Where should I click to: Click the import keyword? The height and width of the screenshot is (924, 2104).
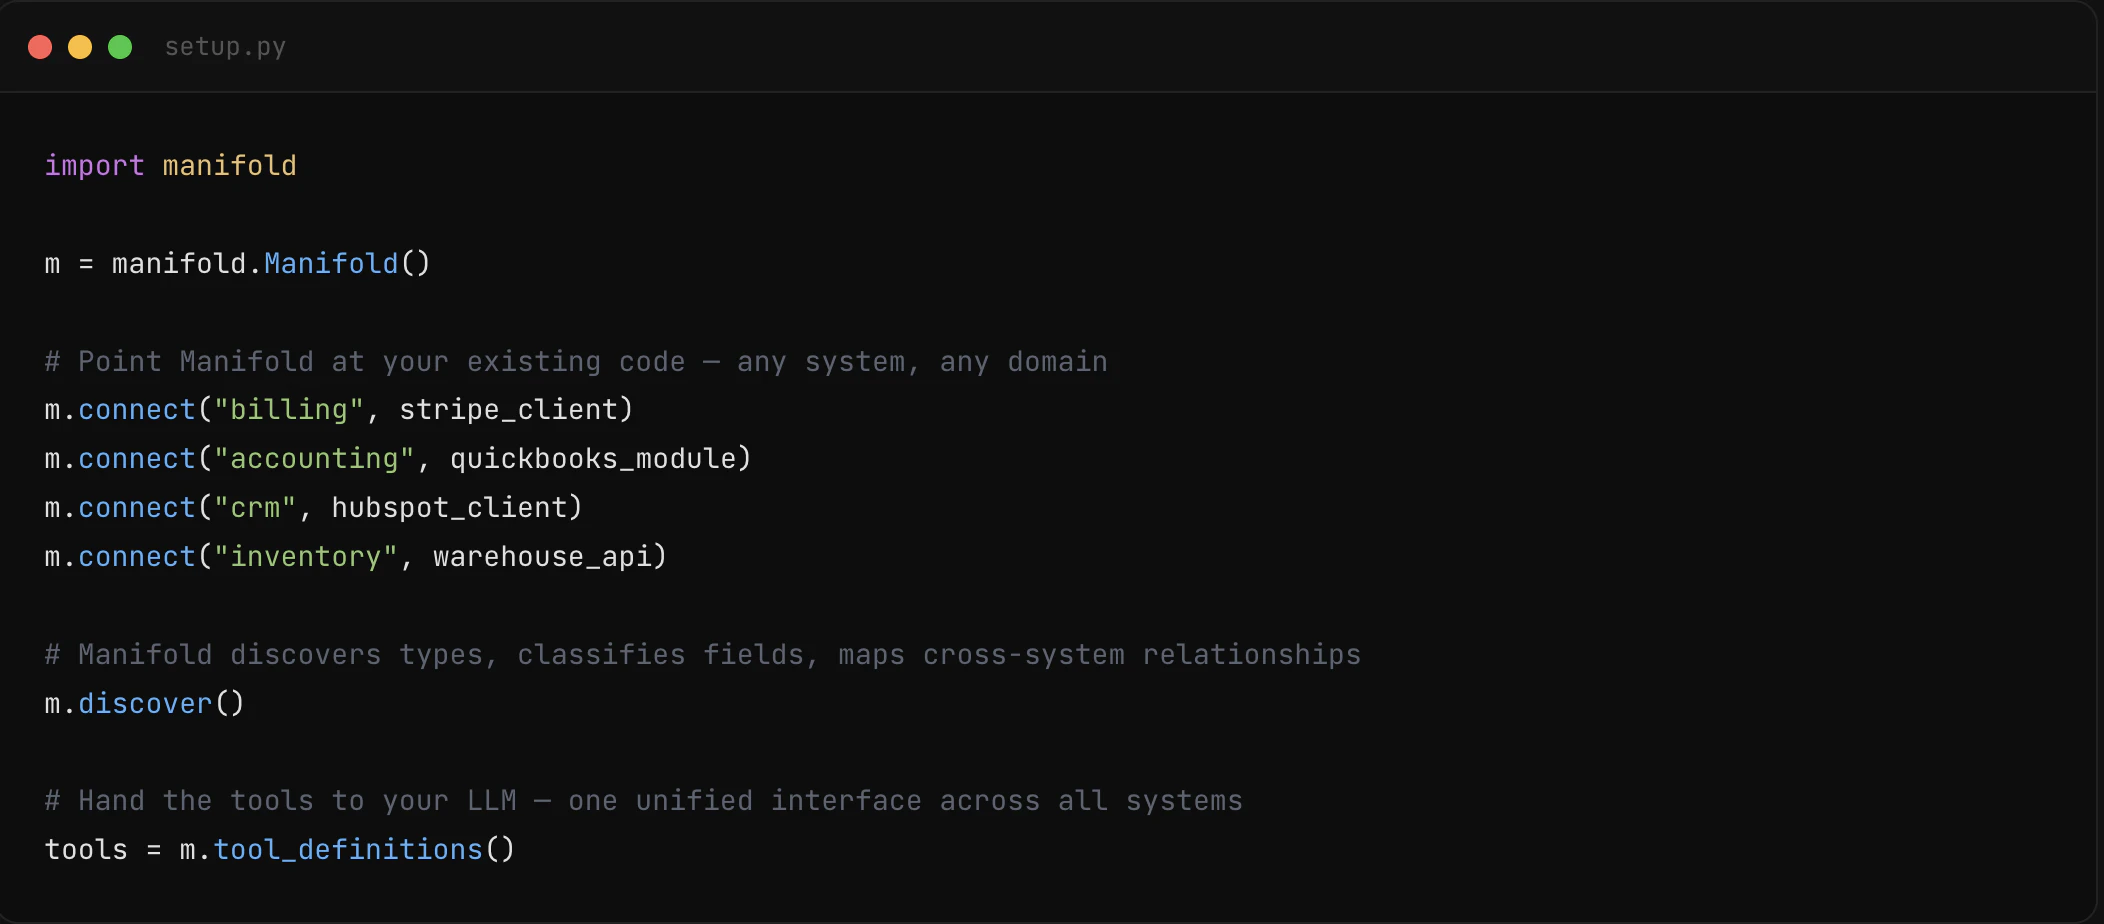click(94, 166)
